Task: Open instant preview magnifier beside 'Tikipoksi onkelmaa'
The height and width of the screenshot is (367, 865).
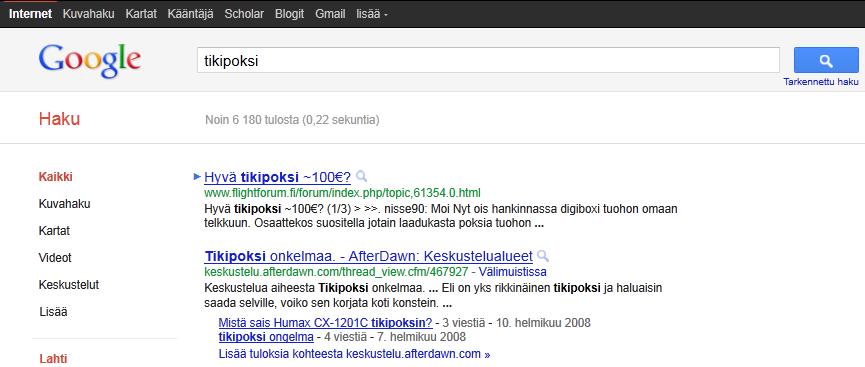Action: tap(543, 256)
